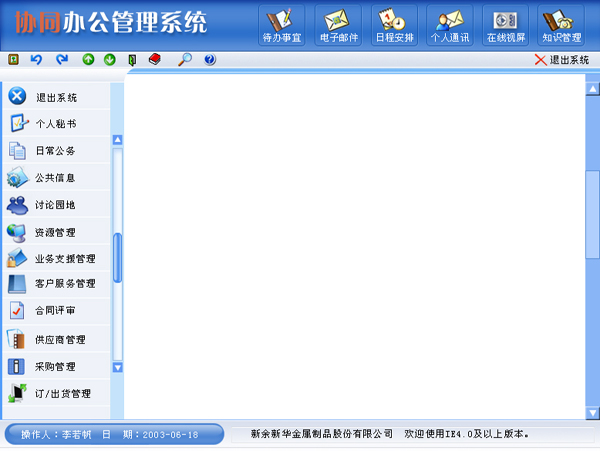Image resolution: width=600 pixels, height=451 pixels.
Task: Open 个人秘书 menu item
Action: click(56, 124)
